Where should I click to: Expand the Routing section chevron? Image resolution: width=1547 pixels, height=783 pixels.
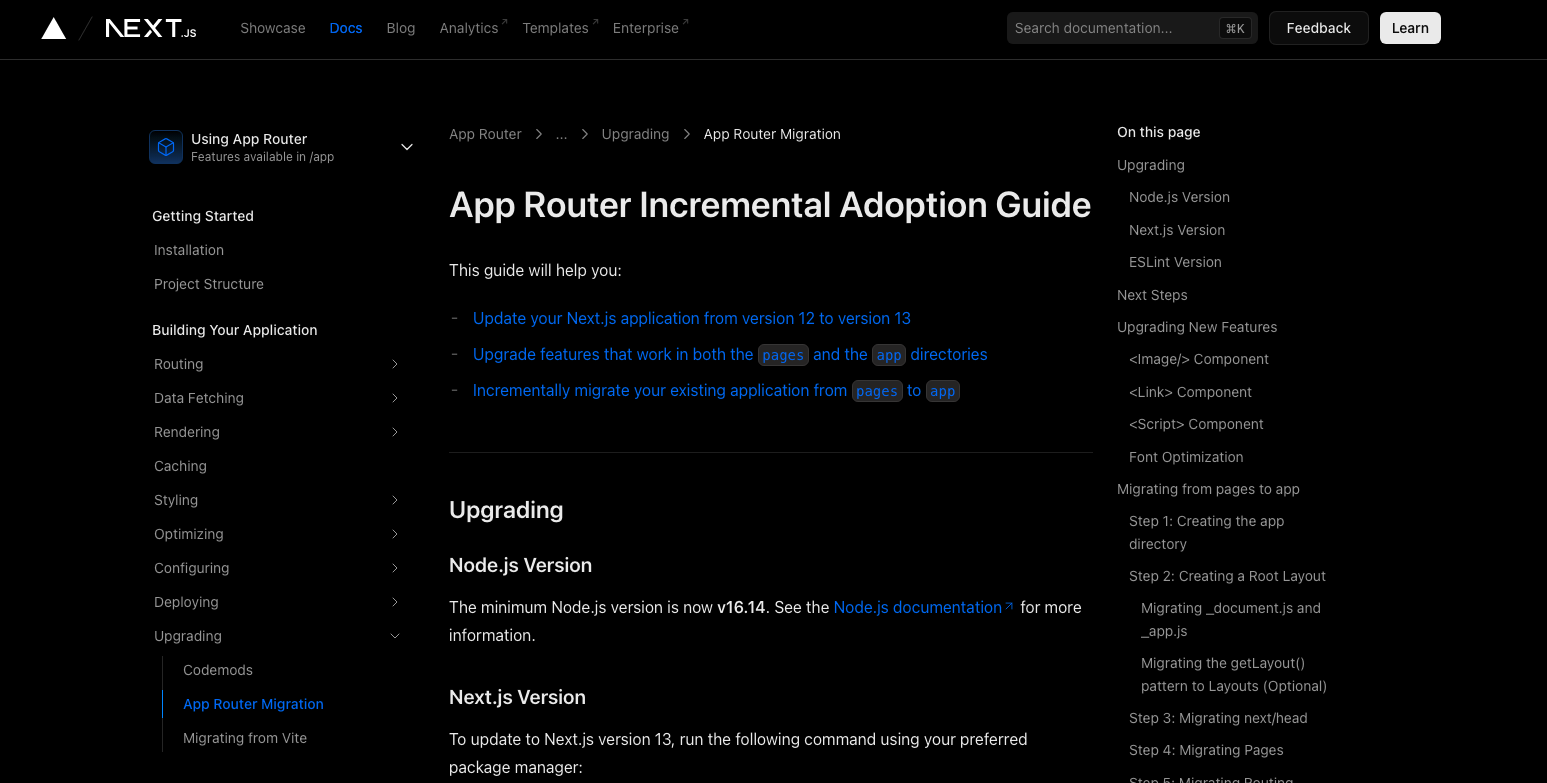tap(395, 364)
